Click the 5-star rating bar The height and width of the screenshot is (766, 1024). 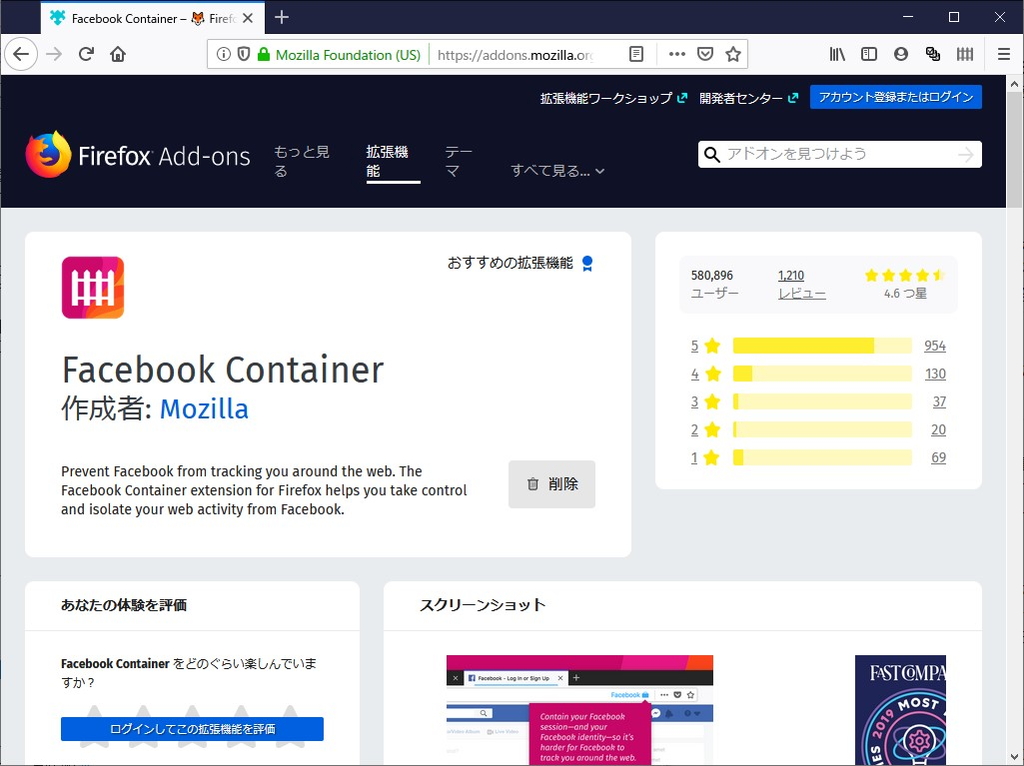(822, 345)
